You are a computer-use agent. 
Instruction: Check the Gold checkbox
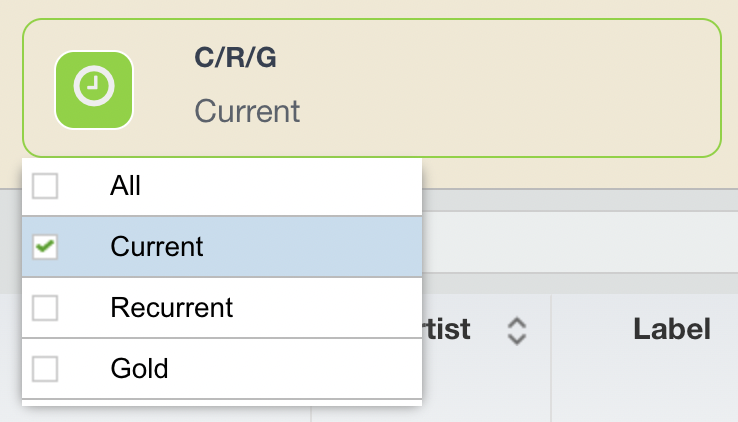click(45, 368)
